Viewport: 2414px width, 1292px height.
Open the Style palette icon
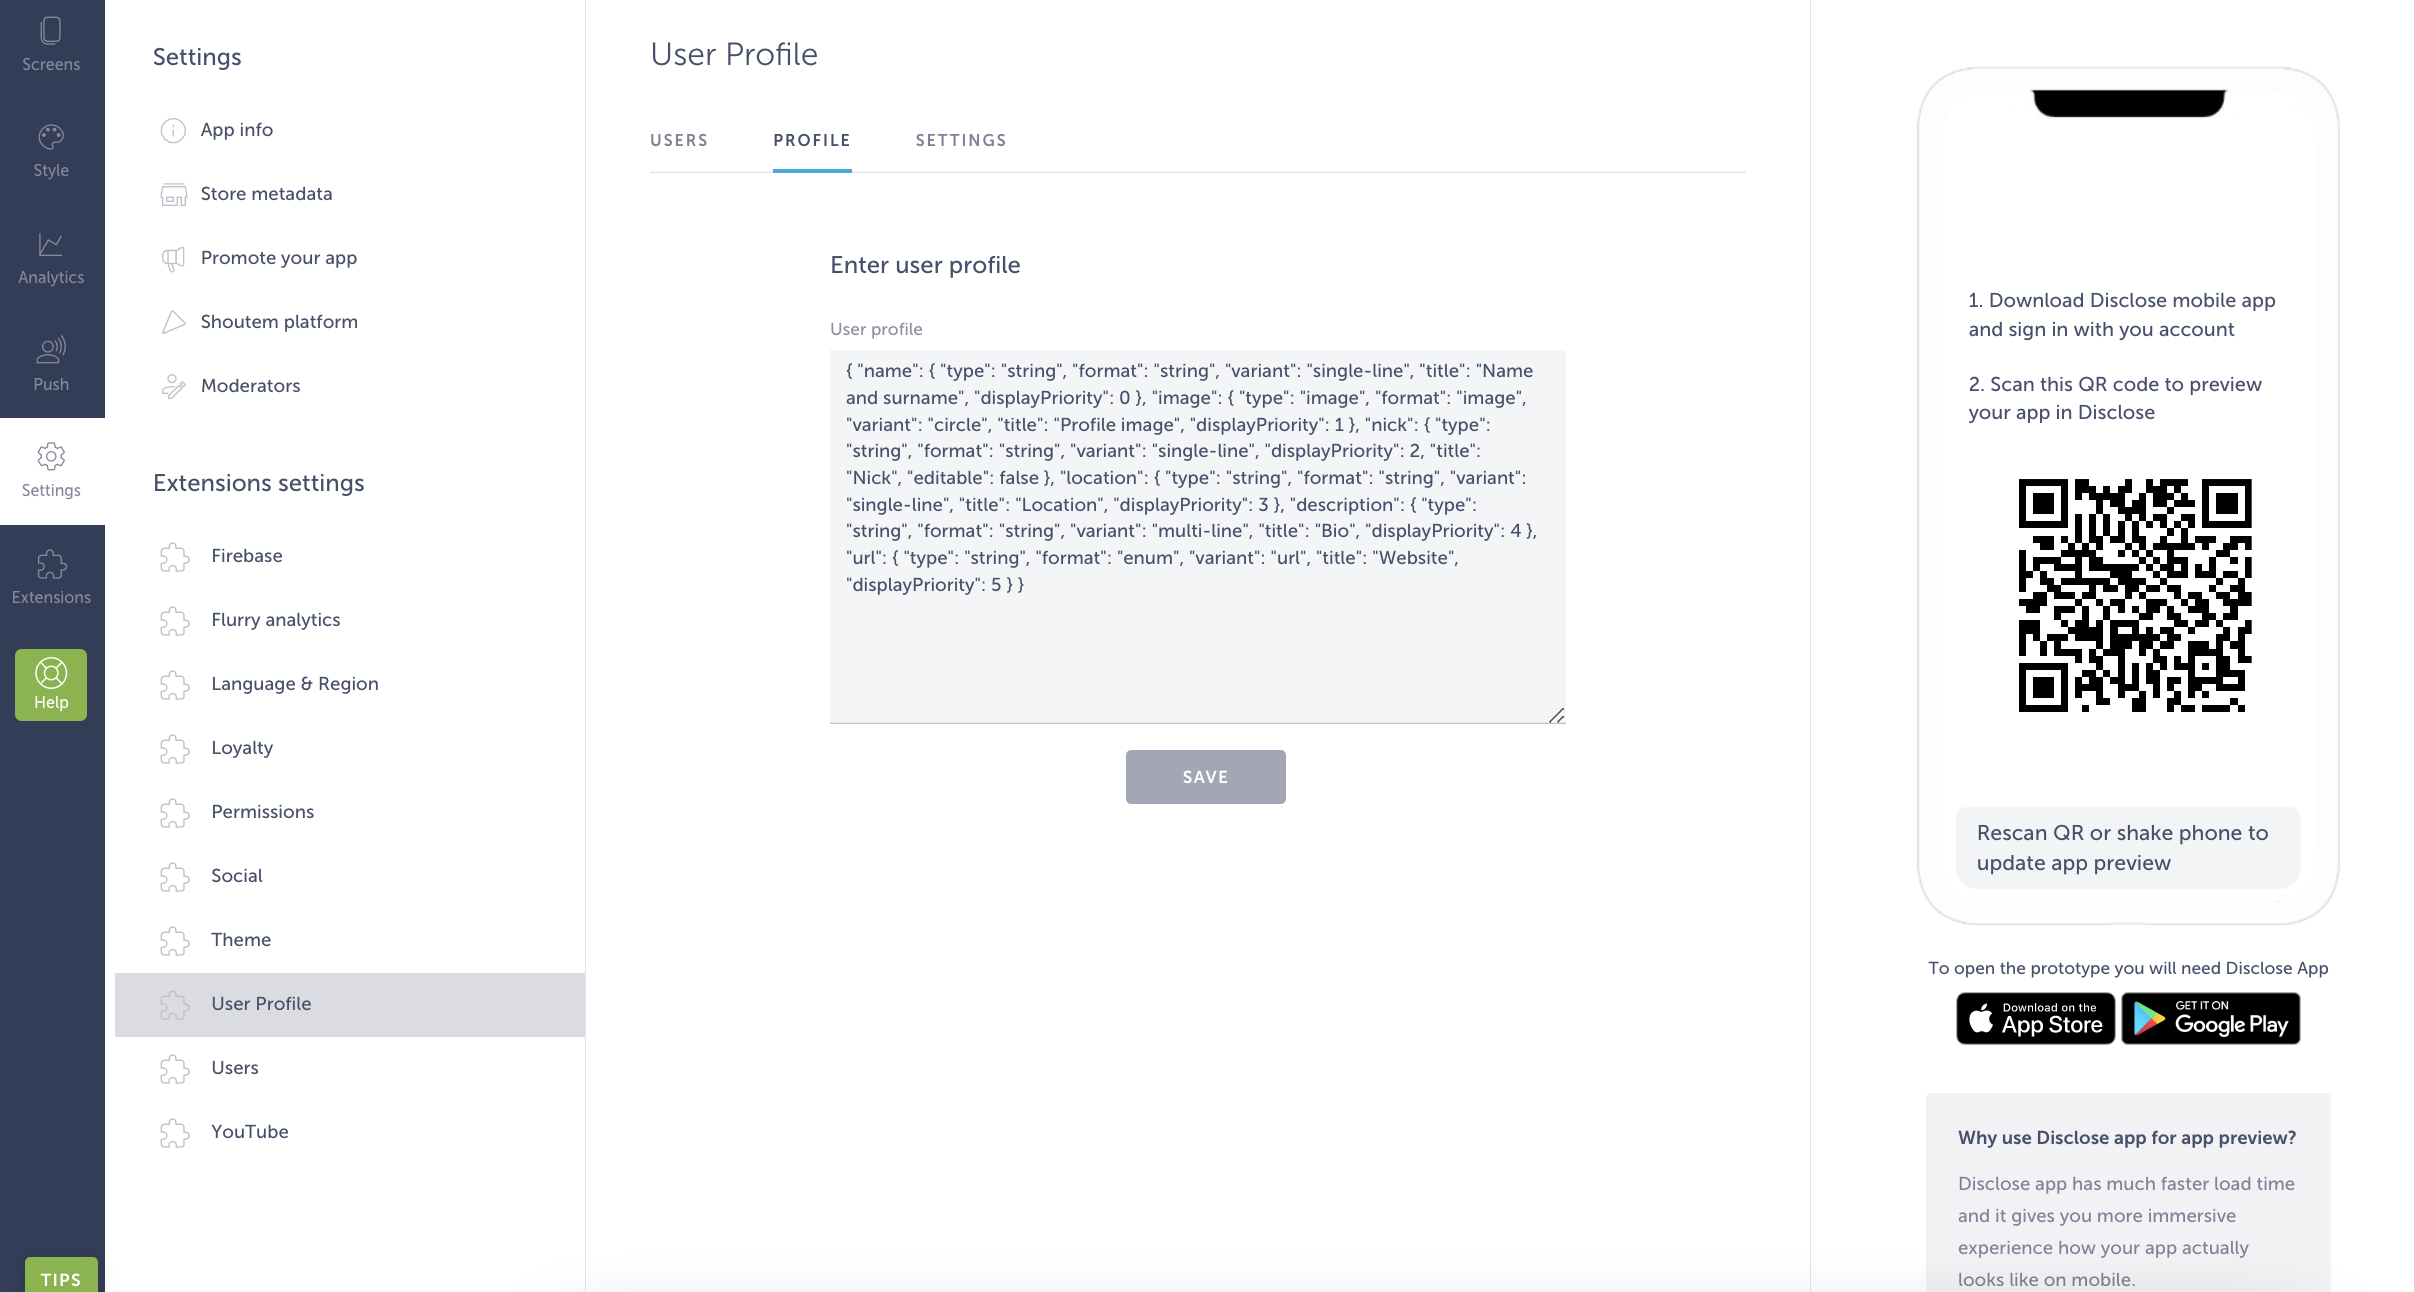51,137
